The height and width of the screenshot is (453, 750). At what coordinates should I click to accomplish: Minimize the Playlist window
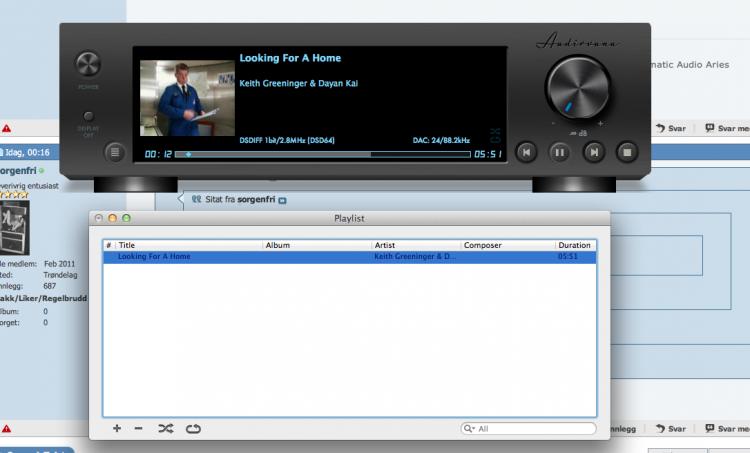[112, 218]
